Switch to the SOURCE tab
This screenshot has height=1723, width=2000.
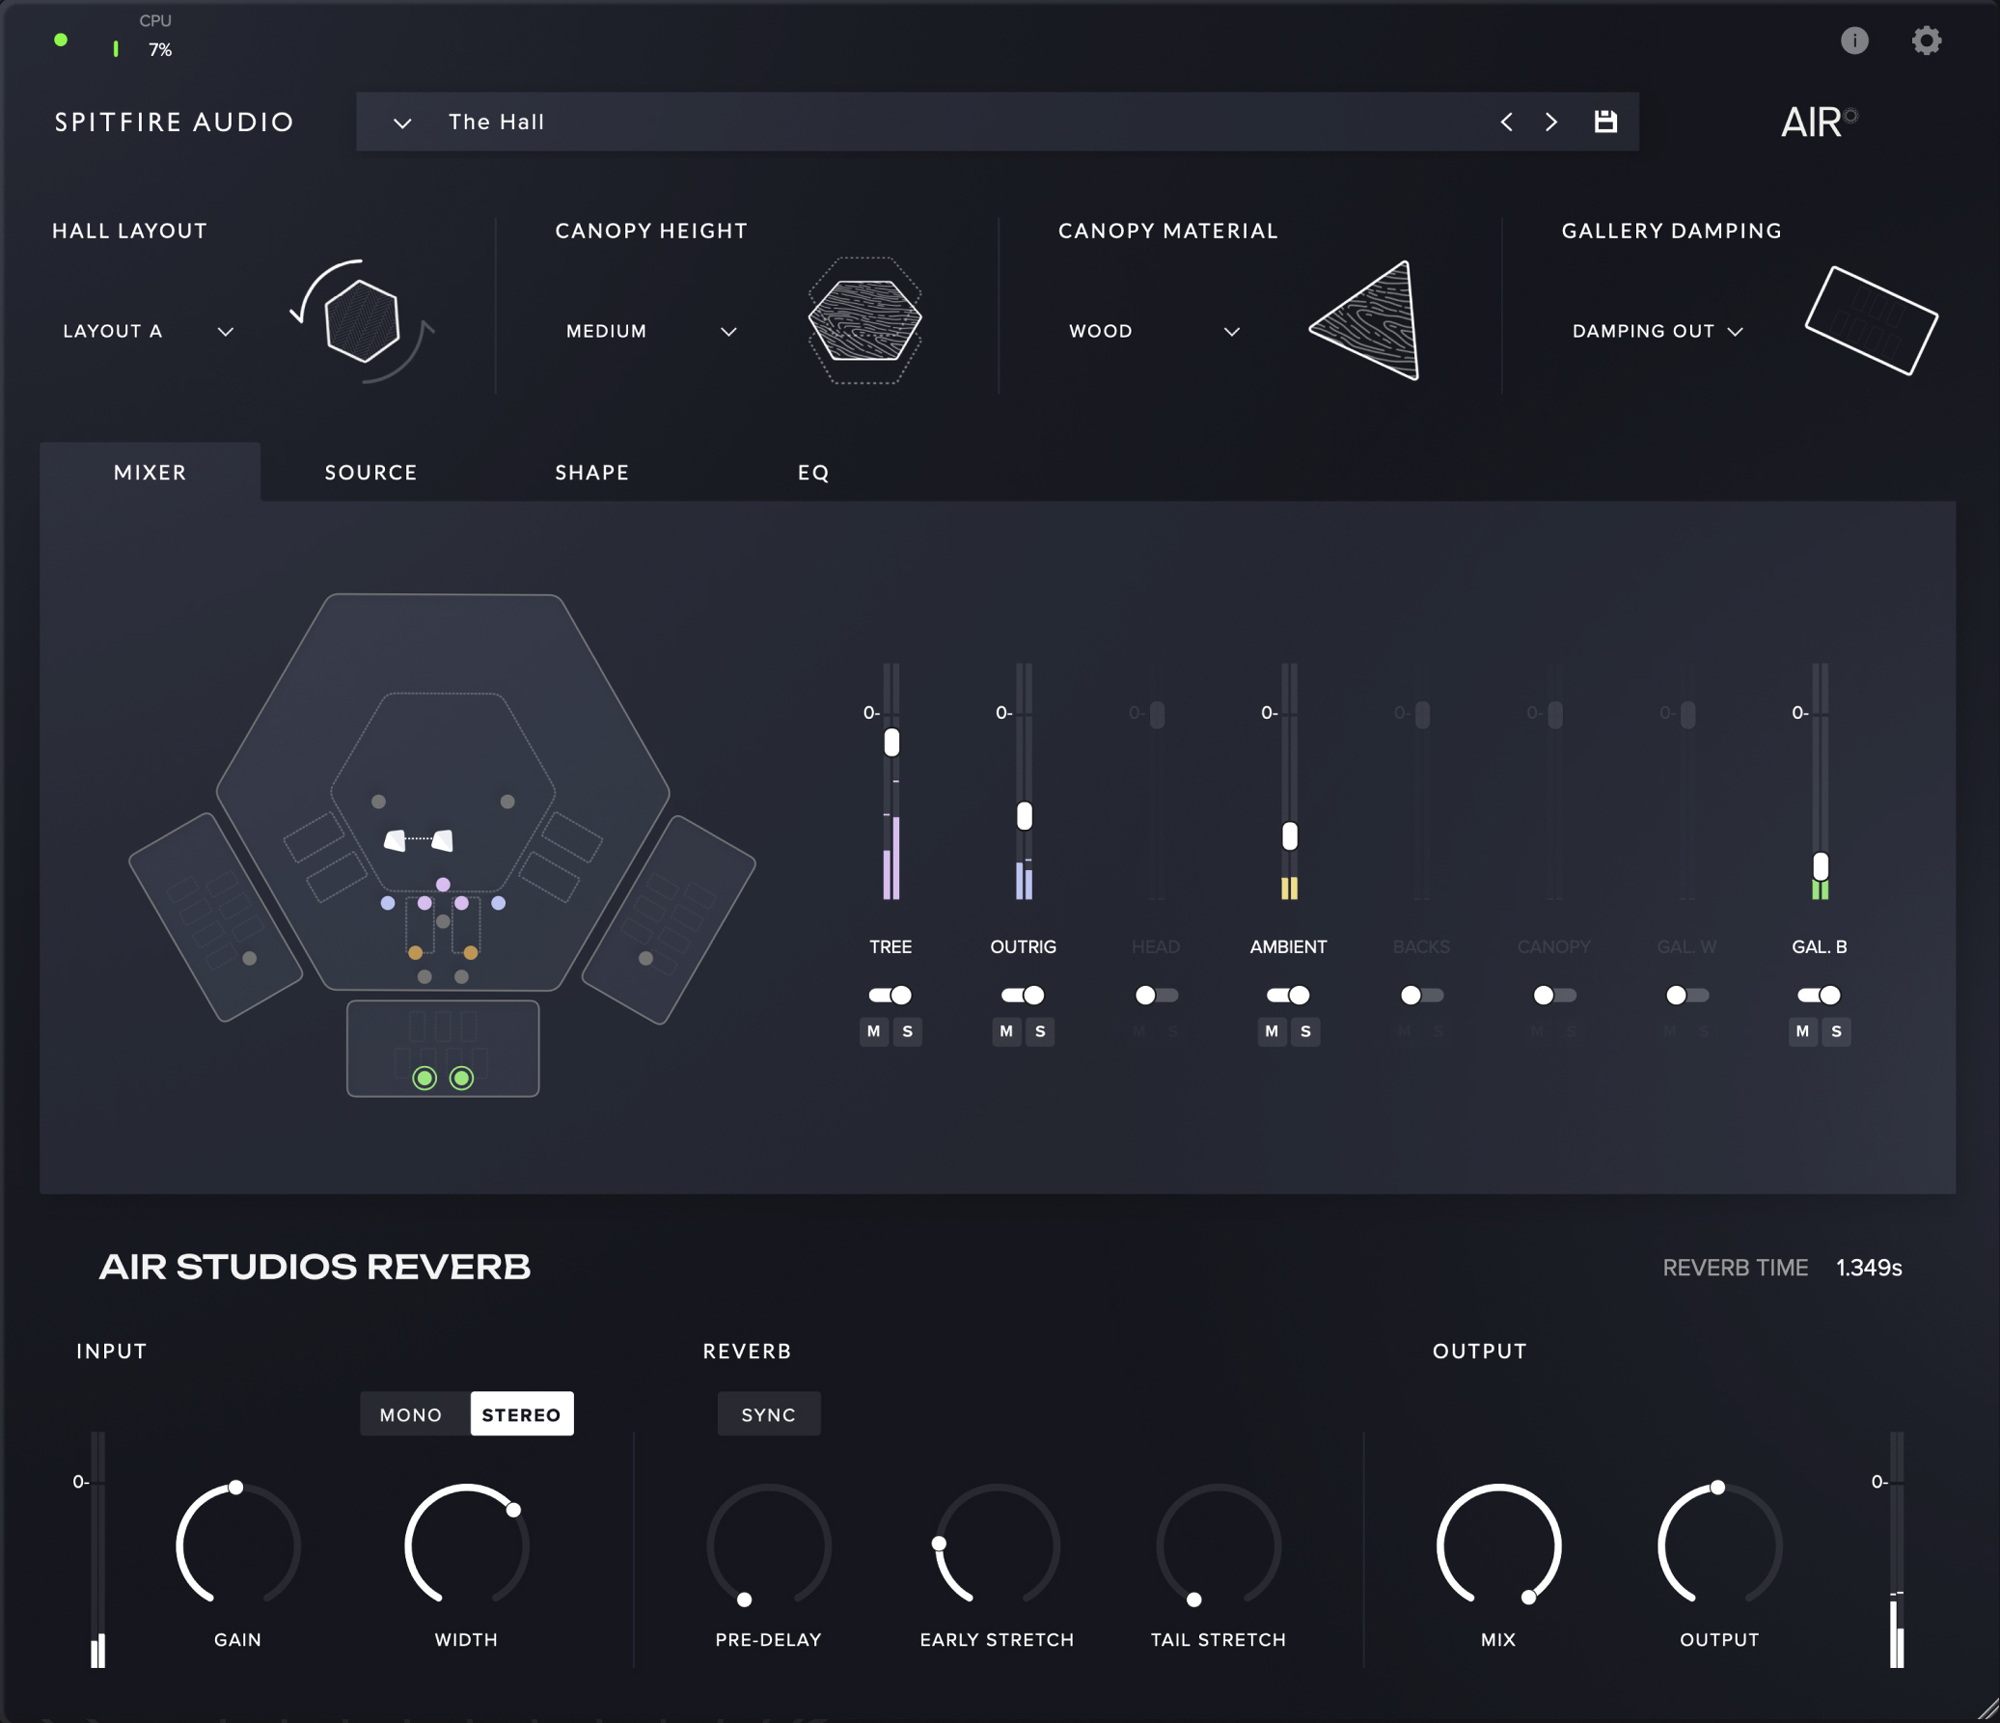tap(370, 472)
